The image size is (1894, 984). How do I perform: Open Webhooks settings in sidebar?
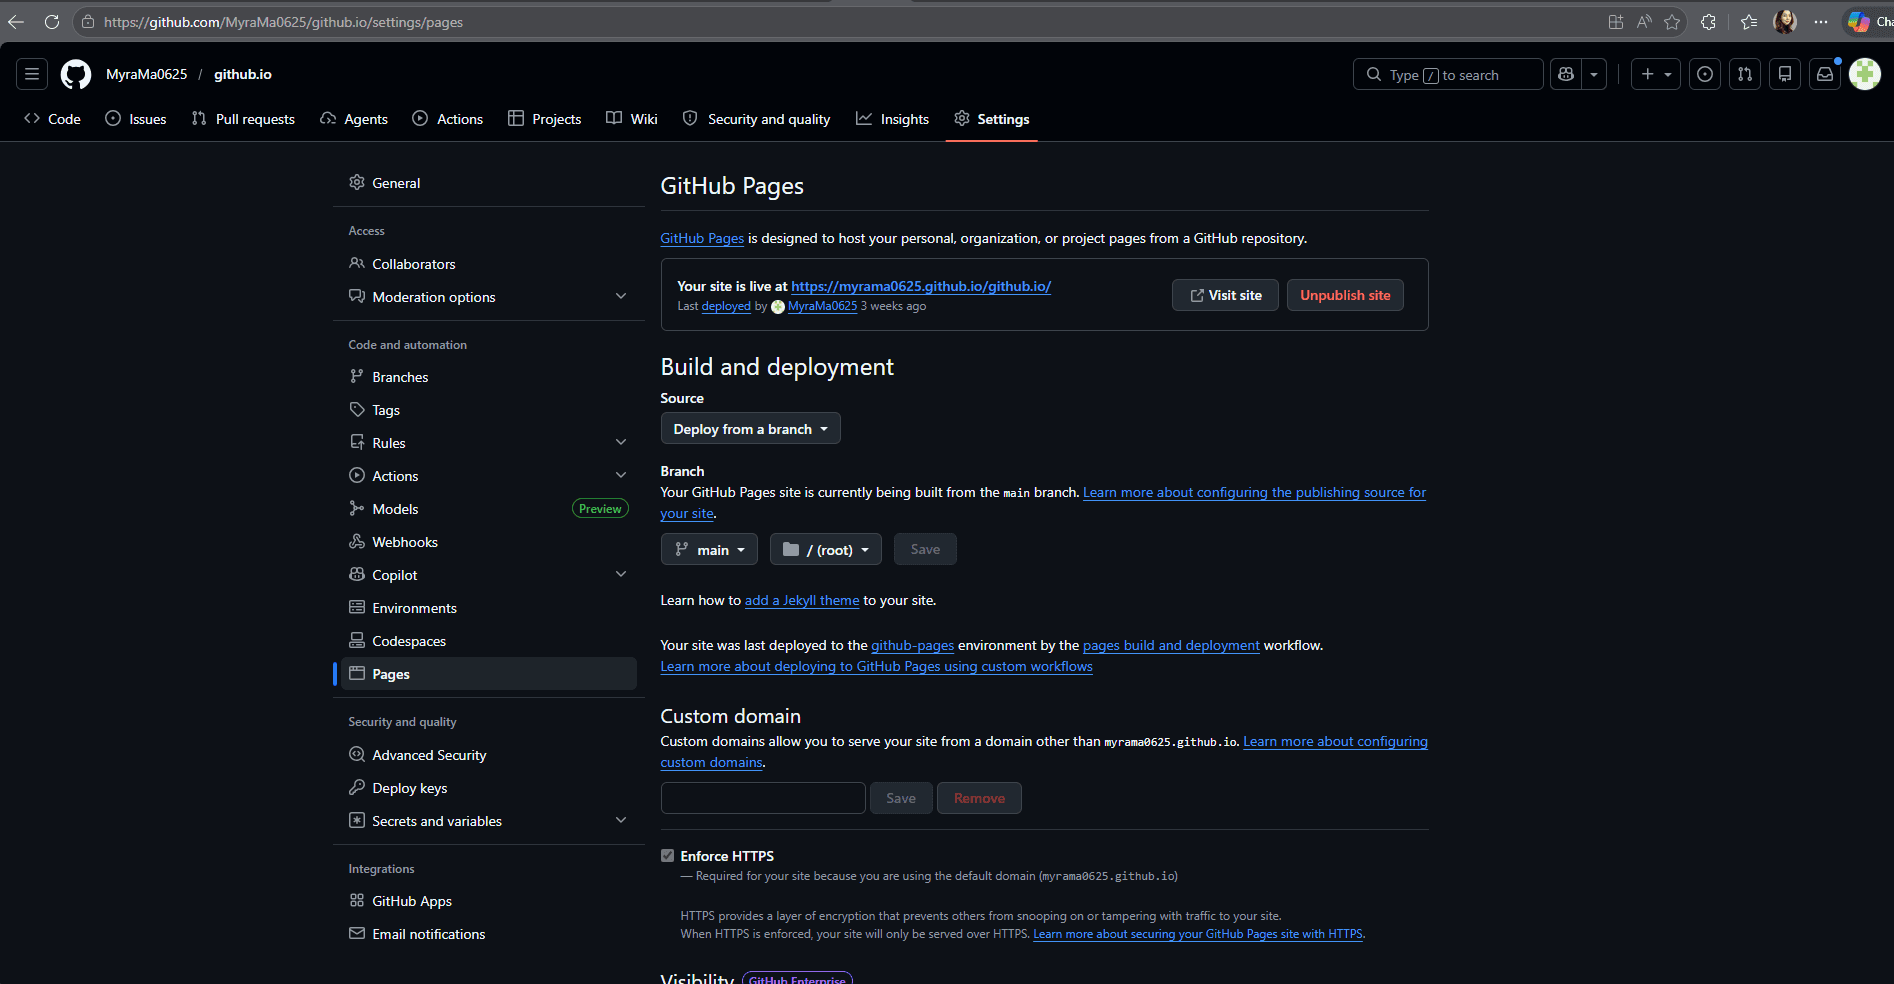click(x=488, y=542)
